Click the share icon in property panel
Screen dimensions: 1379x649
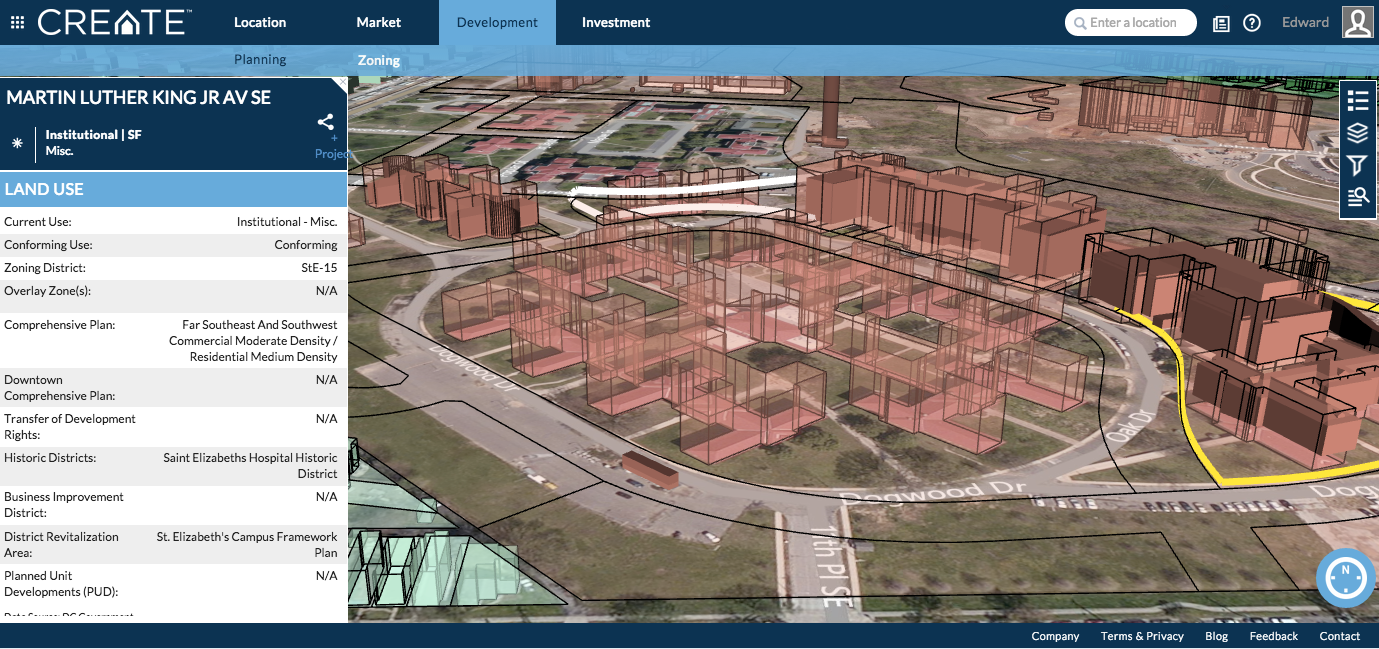coord(326,122)
